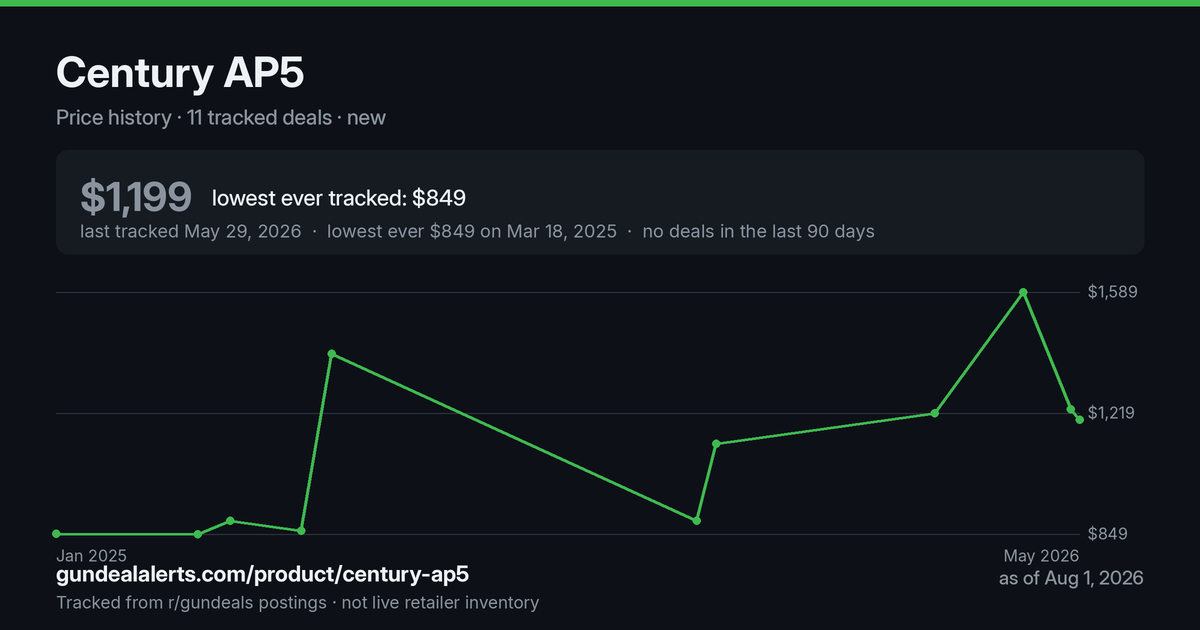Select data point at the top of the first spike
Screen dimensions: 1200x630
331,354
